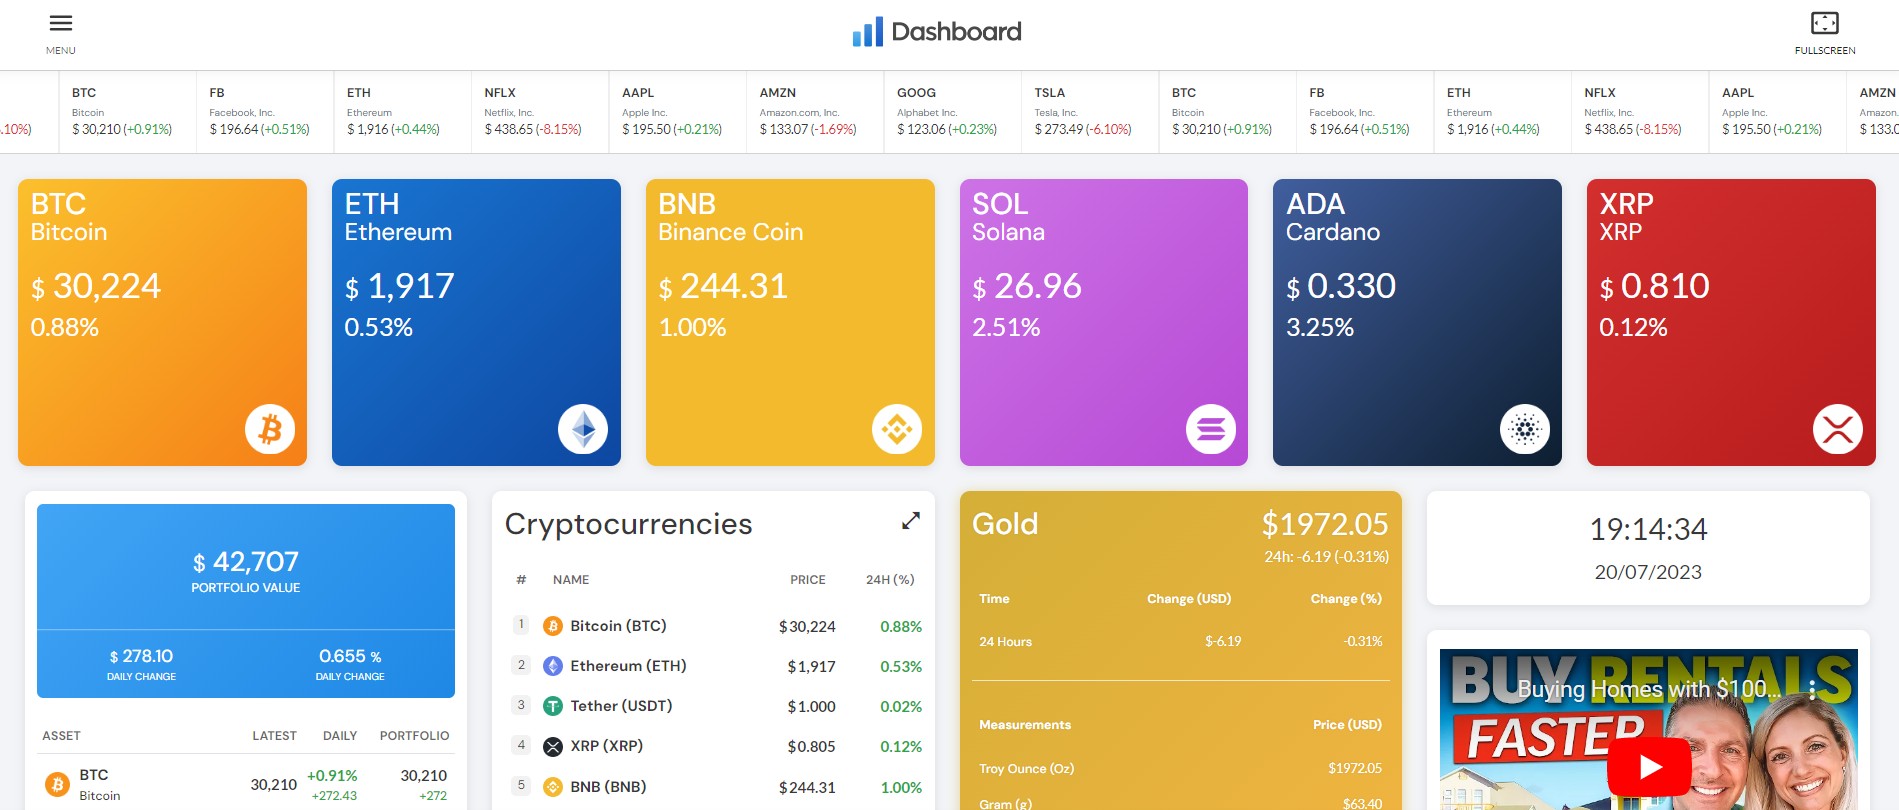Screen dimensions: 1899x810
Task: Select first FB Facebook ticker item
Action: (265, 112)
